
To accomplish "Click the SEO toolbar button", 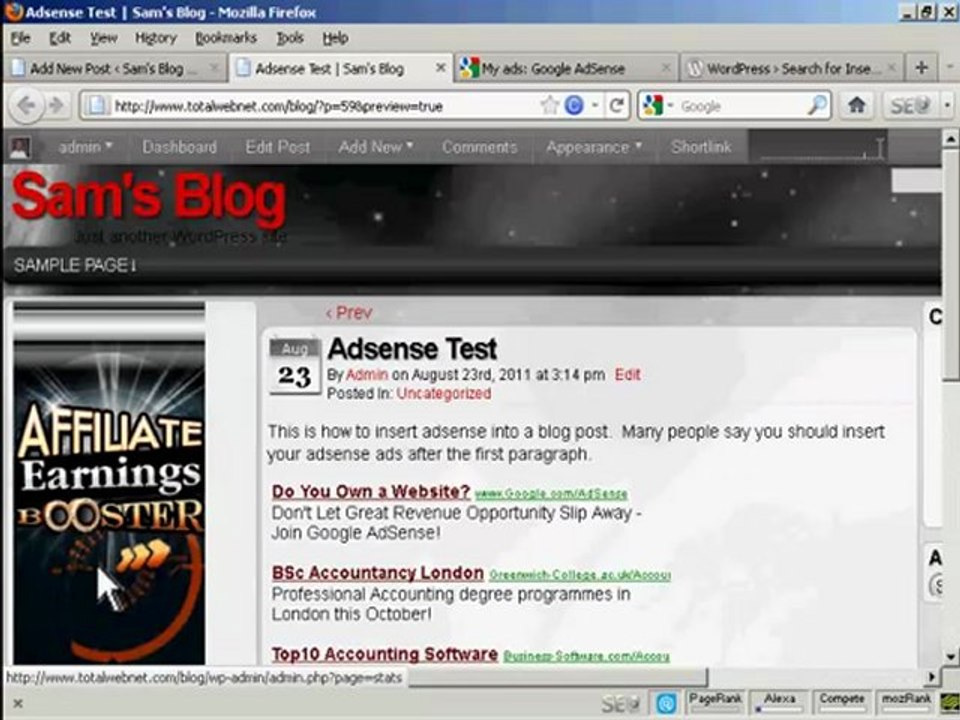I will (x=910, y=106).
